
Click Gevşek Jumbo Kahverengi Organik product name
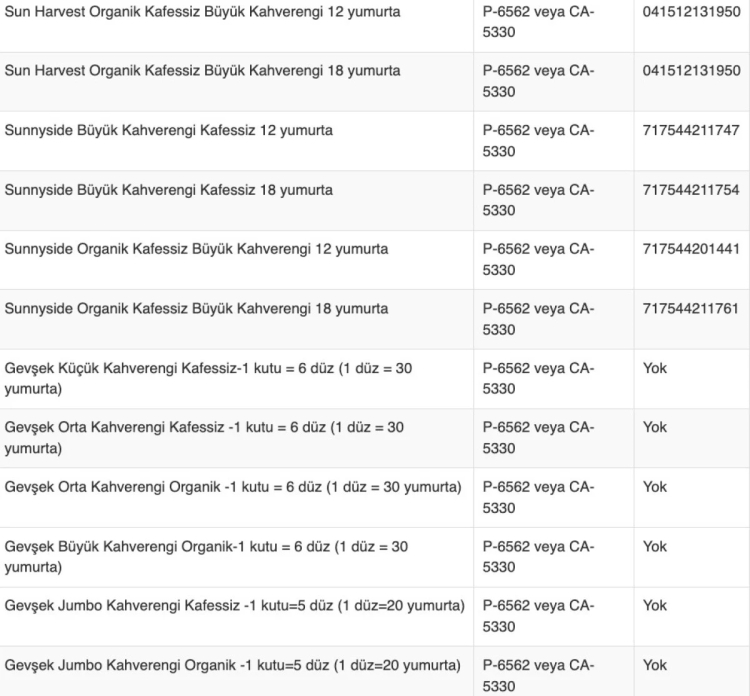pos(232,665)
